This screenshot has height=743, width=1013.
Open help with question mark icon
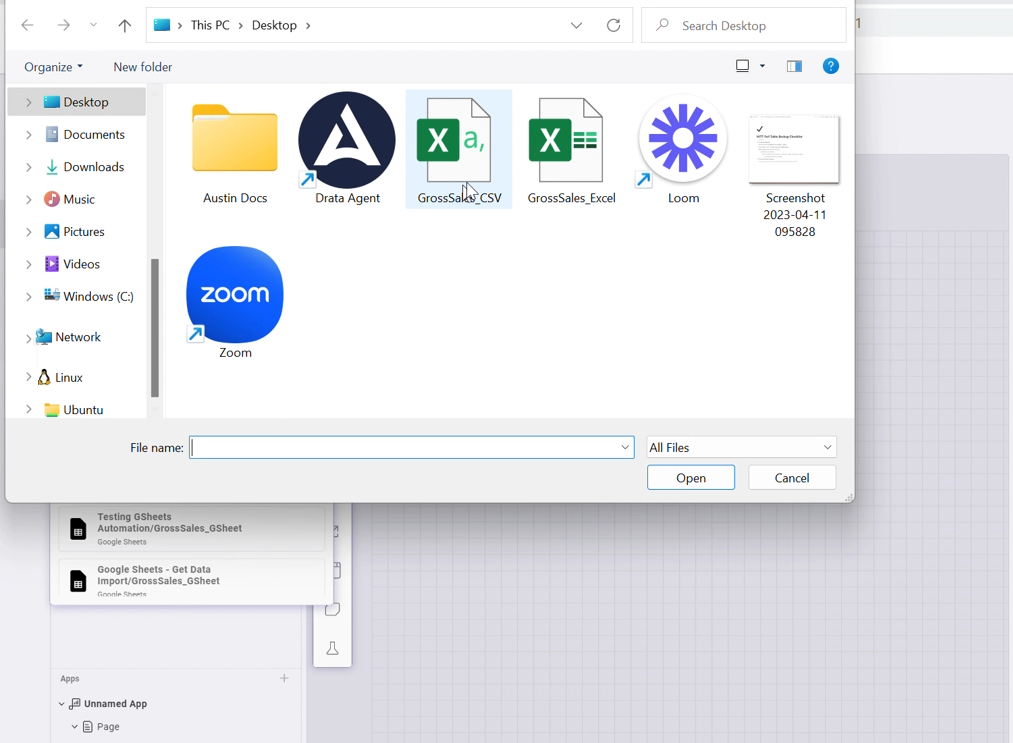830,66
